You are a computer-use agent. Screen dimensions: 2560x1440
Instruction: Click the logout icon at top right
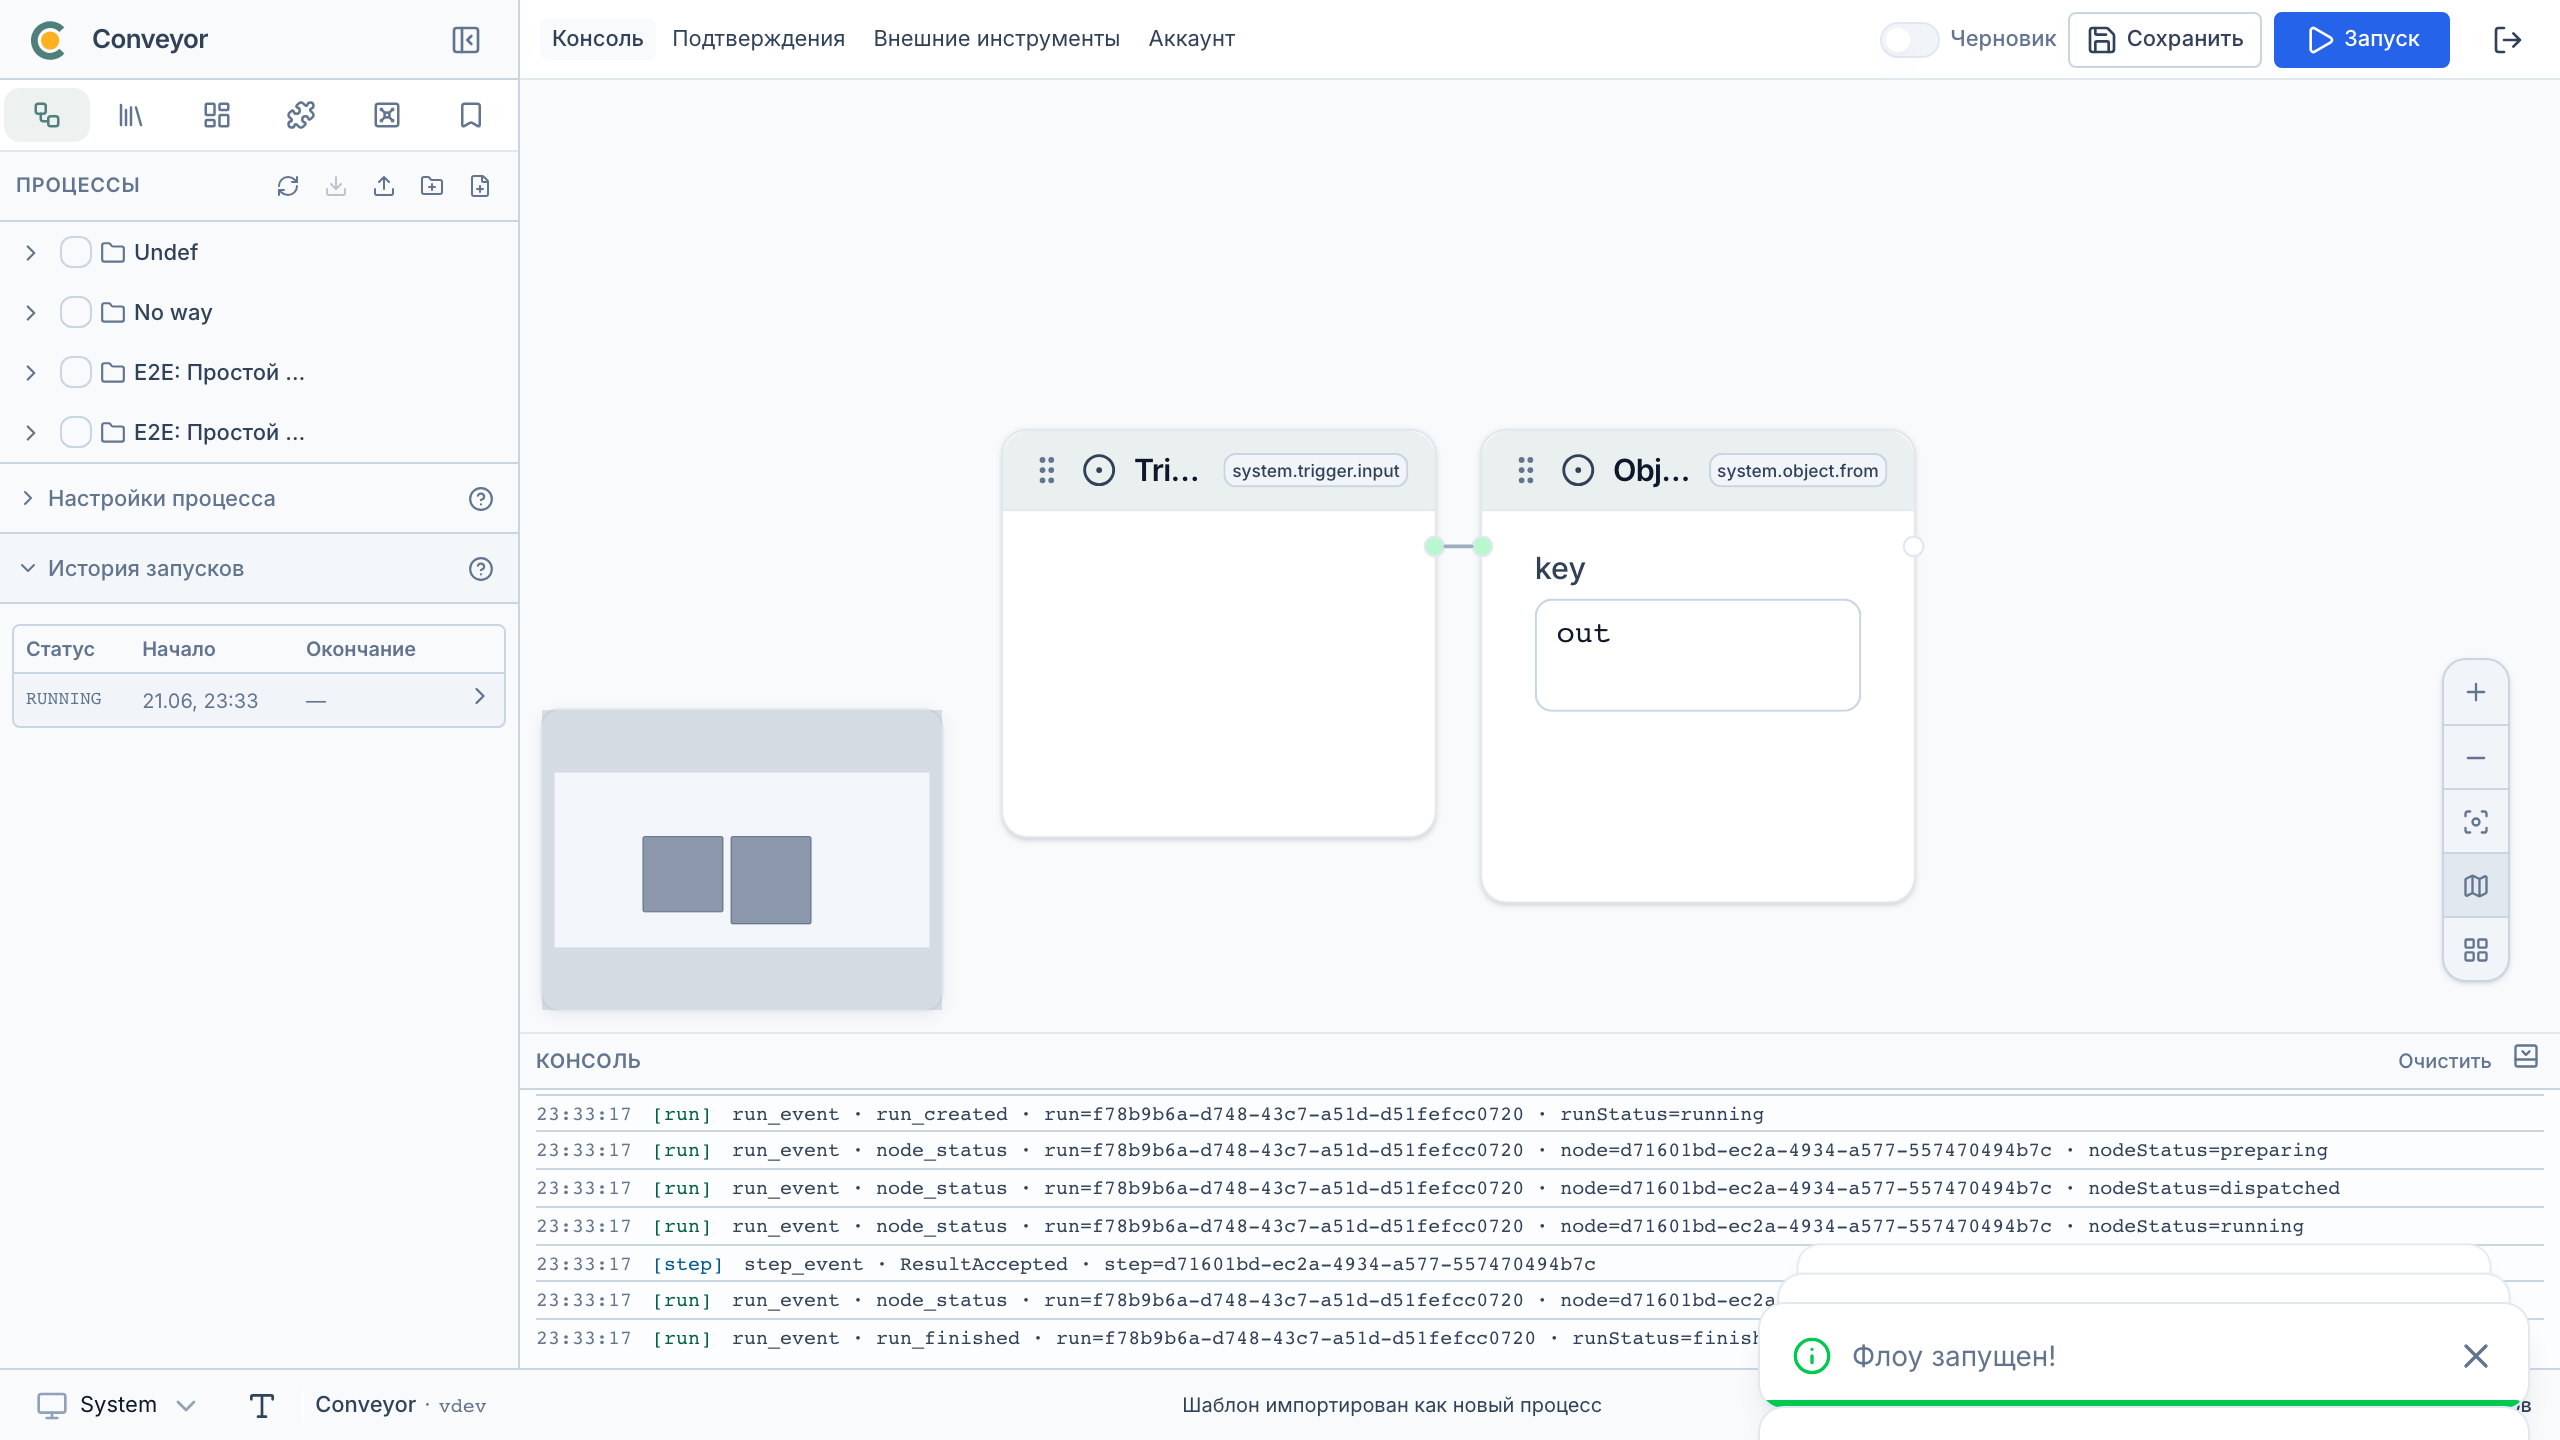tap(2507, 40)
